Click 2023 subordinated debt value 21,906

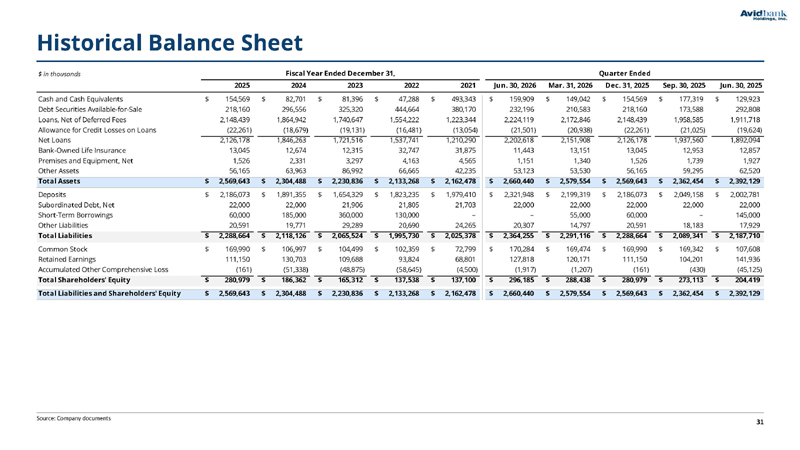click(353, 205)
